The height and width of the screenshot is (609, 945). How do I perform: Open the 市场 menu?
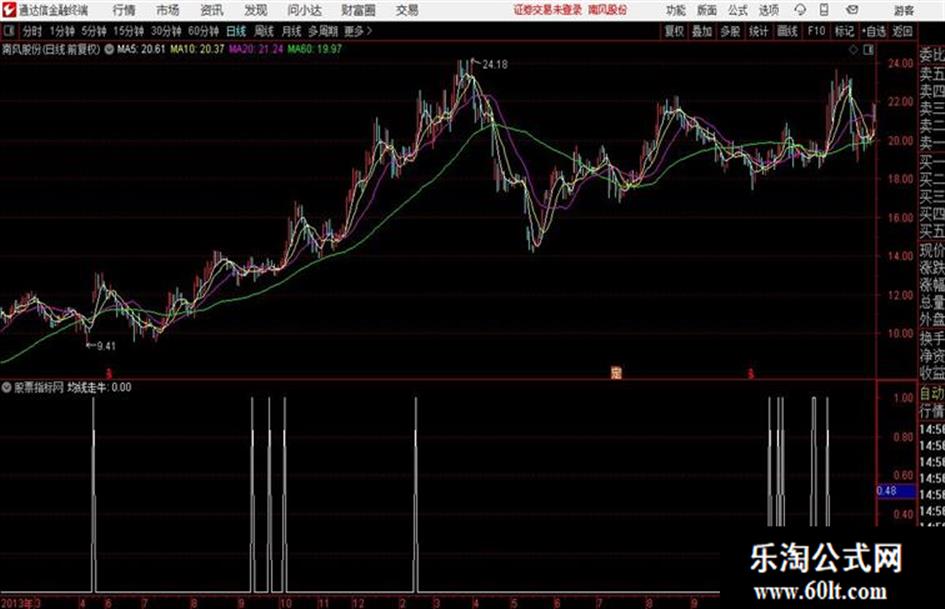coord(168,10)
